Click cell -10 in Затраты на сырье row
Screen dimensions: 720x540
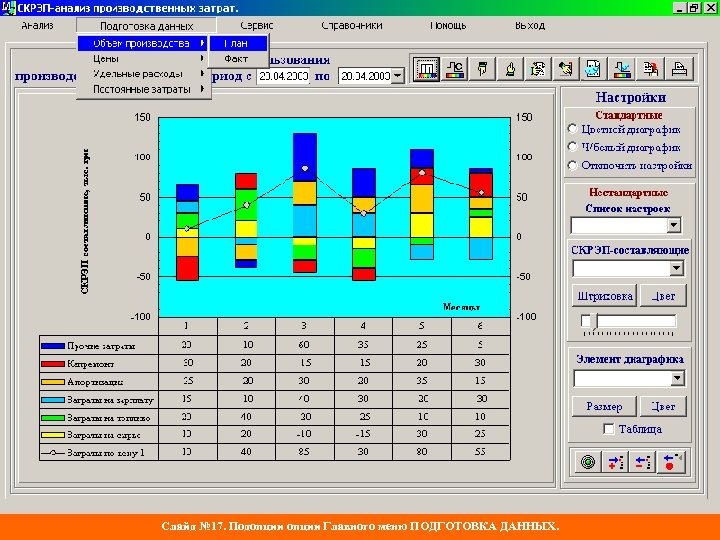coord(304,434)
